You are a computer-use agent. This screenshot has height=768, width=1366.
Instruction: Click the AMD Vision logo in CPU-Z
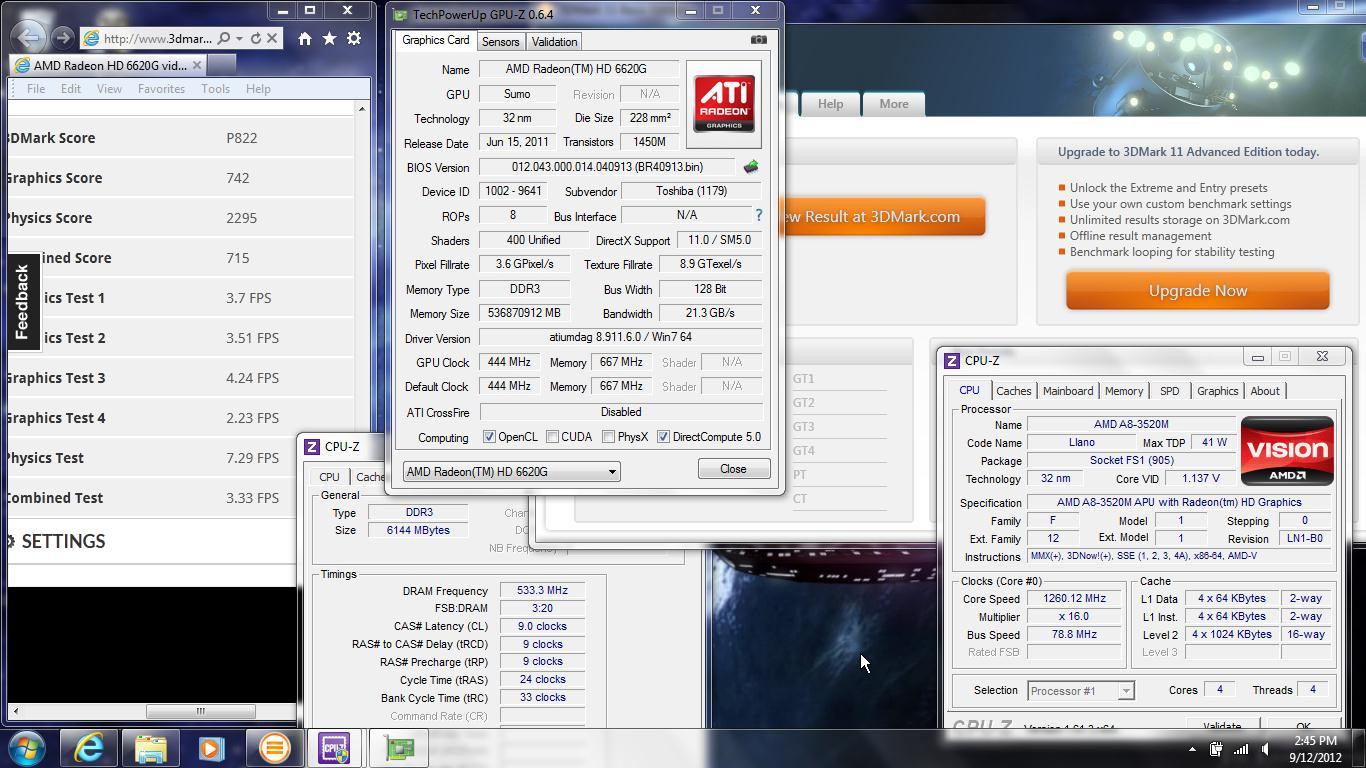tap(1286, 451)
